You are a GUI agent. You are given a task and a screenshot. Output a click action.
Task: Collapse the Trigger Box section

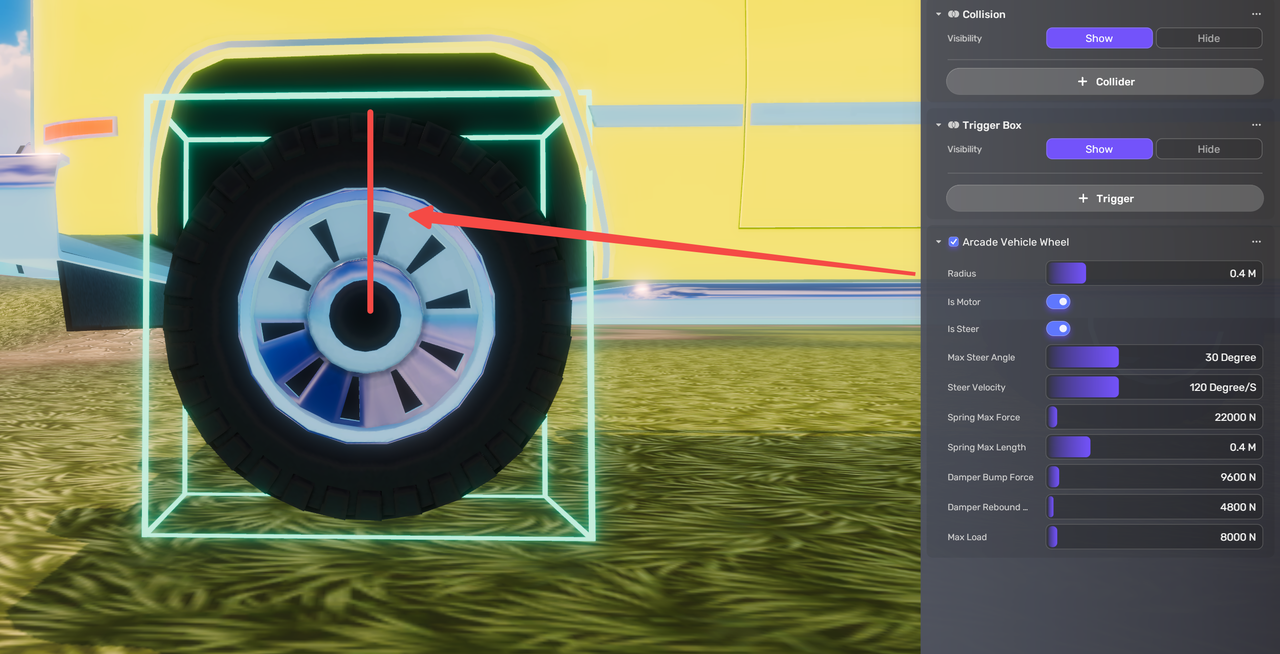pos(937,125)
